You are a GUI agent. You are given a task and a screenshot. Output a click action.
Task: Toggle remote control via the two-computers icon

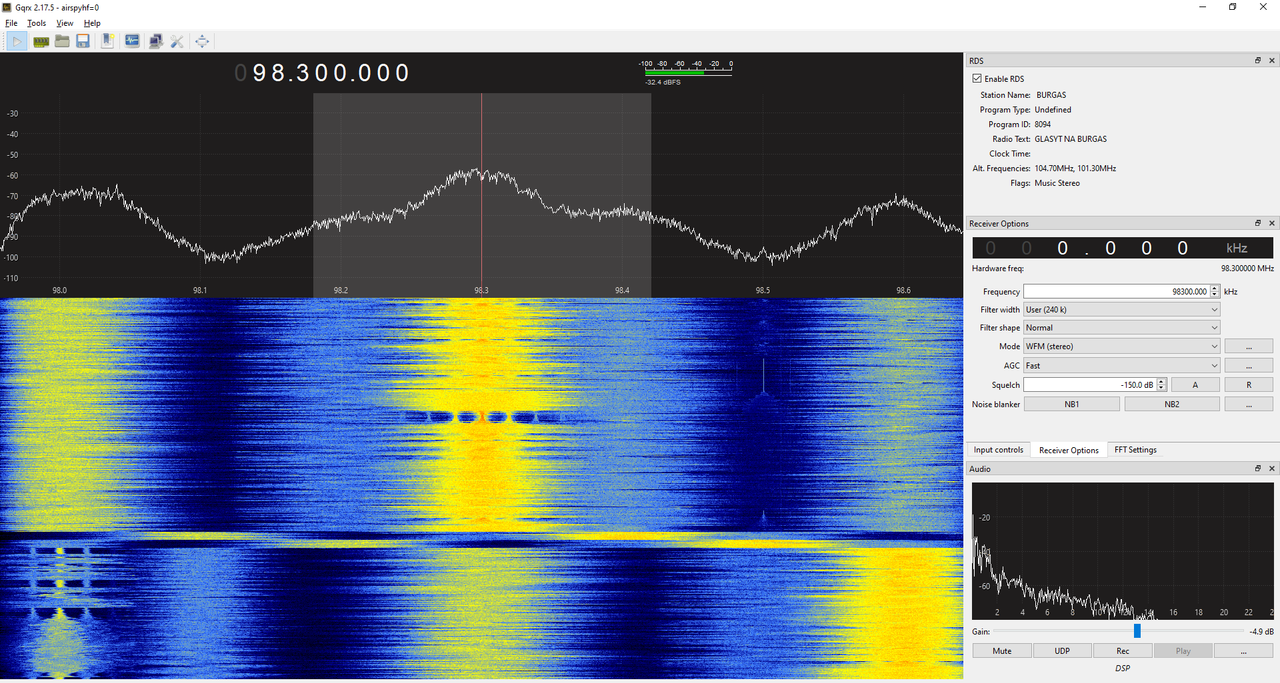tap(155, 41)
